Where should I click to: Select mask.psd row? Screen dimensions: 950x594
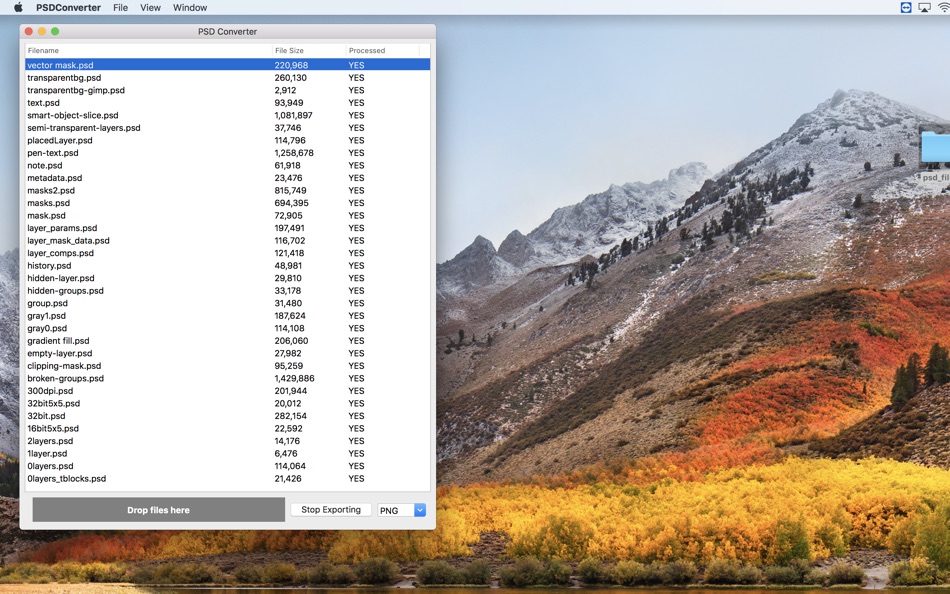228,215
